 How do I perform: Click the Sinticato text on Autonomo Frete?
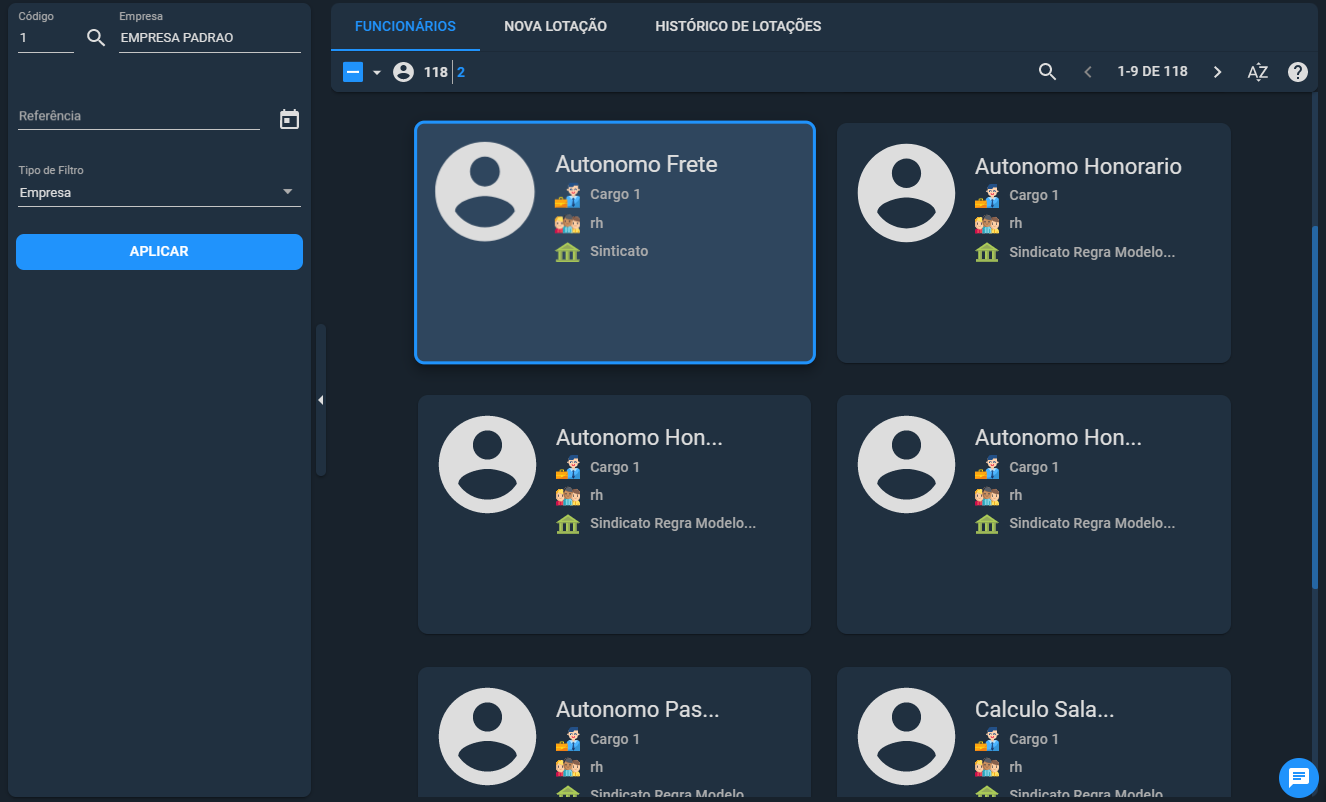click(619, 251)
